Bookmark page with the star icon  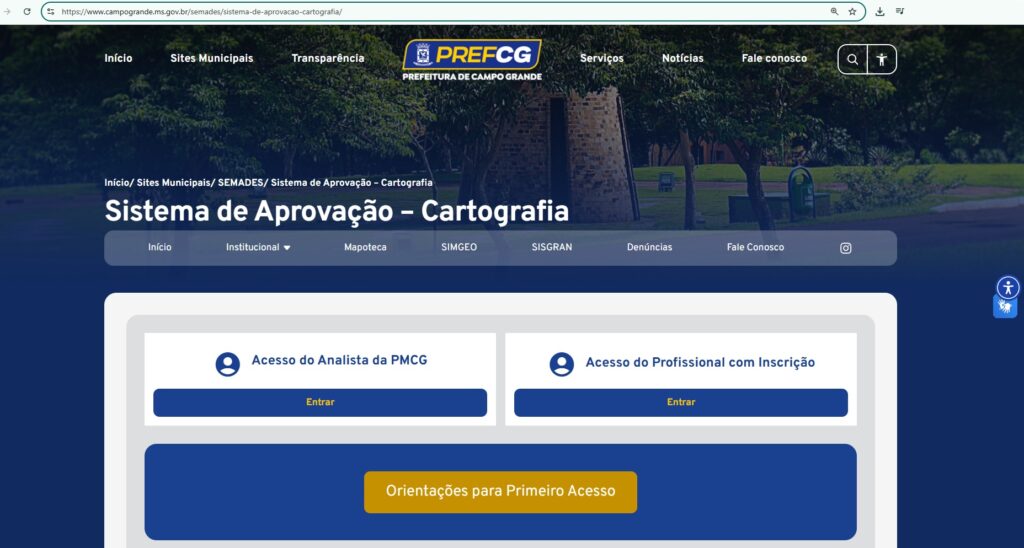(852, 12)
